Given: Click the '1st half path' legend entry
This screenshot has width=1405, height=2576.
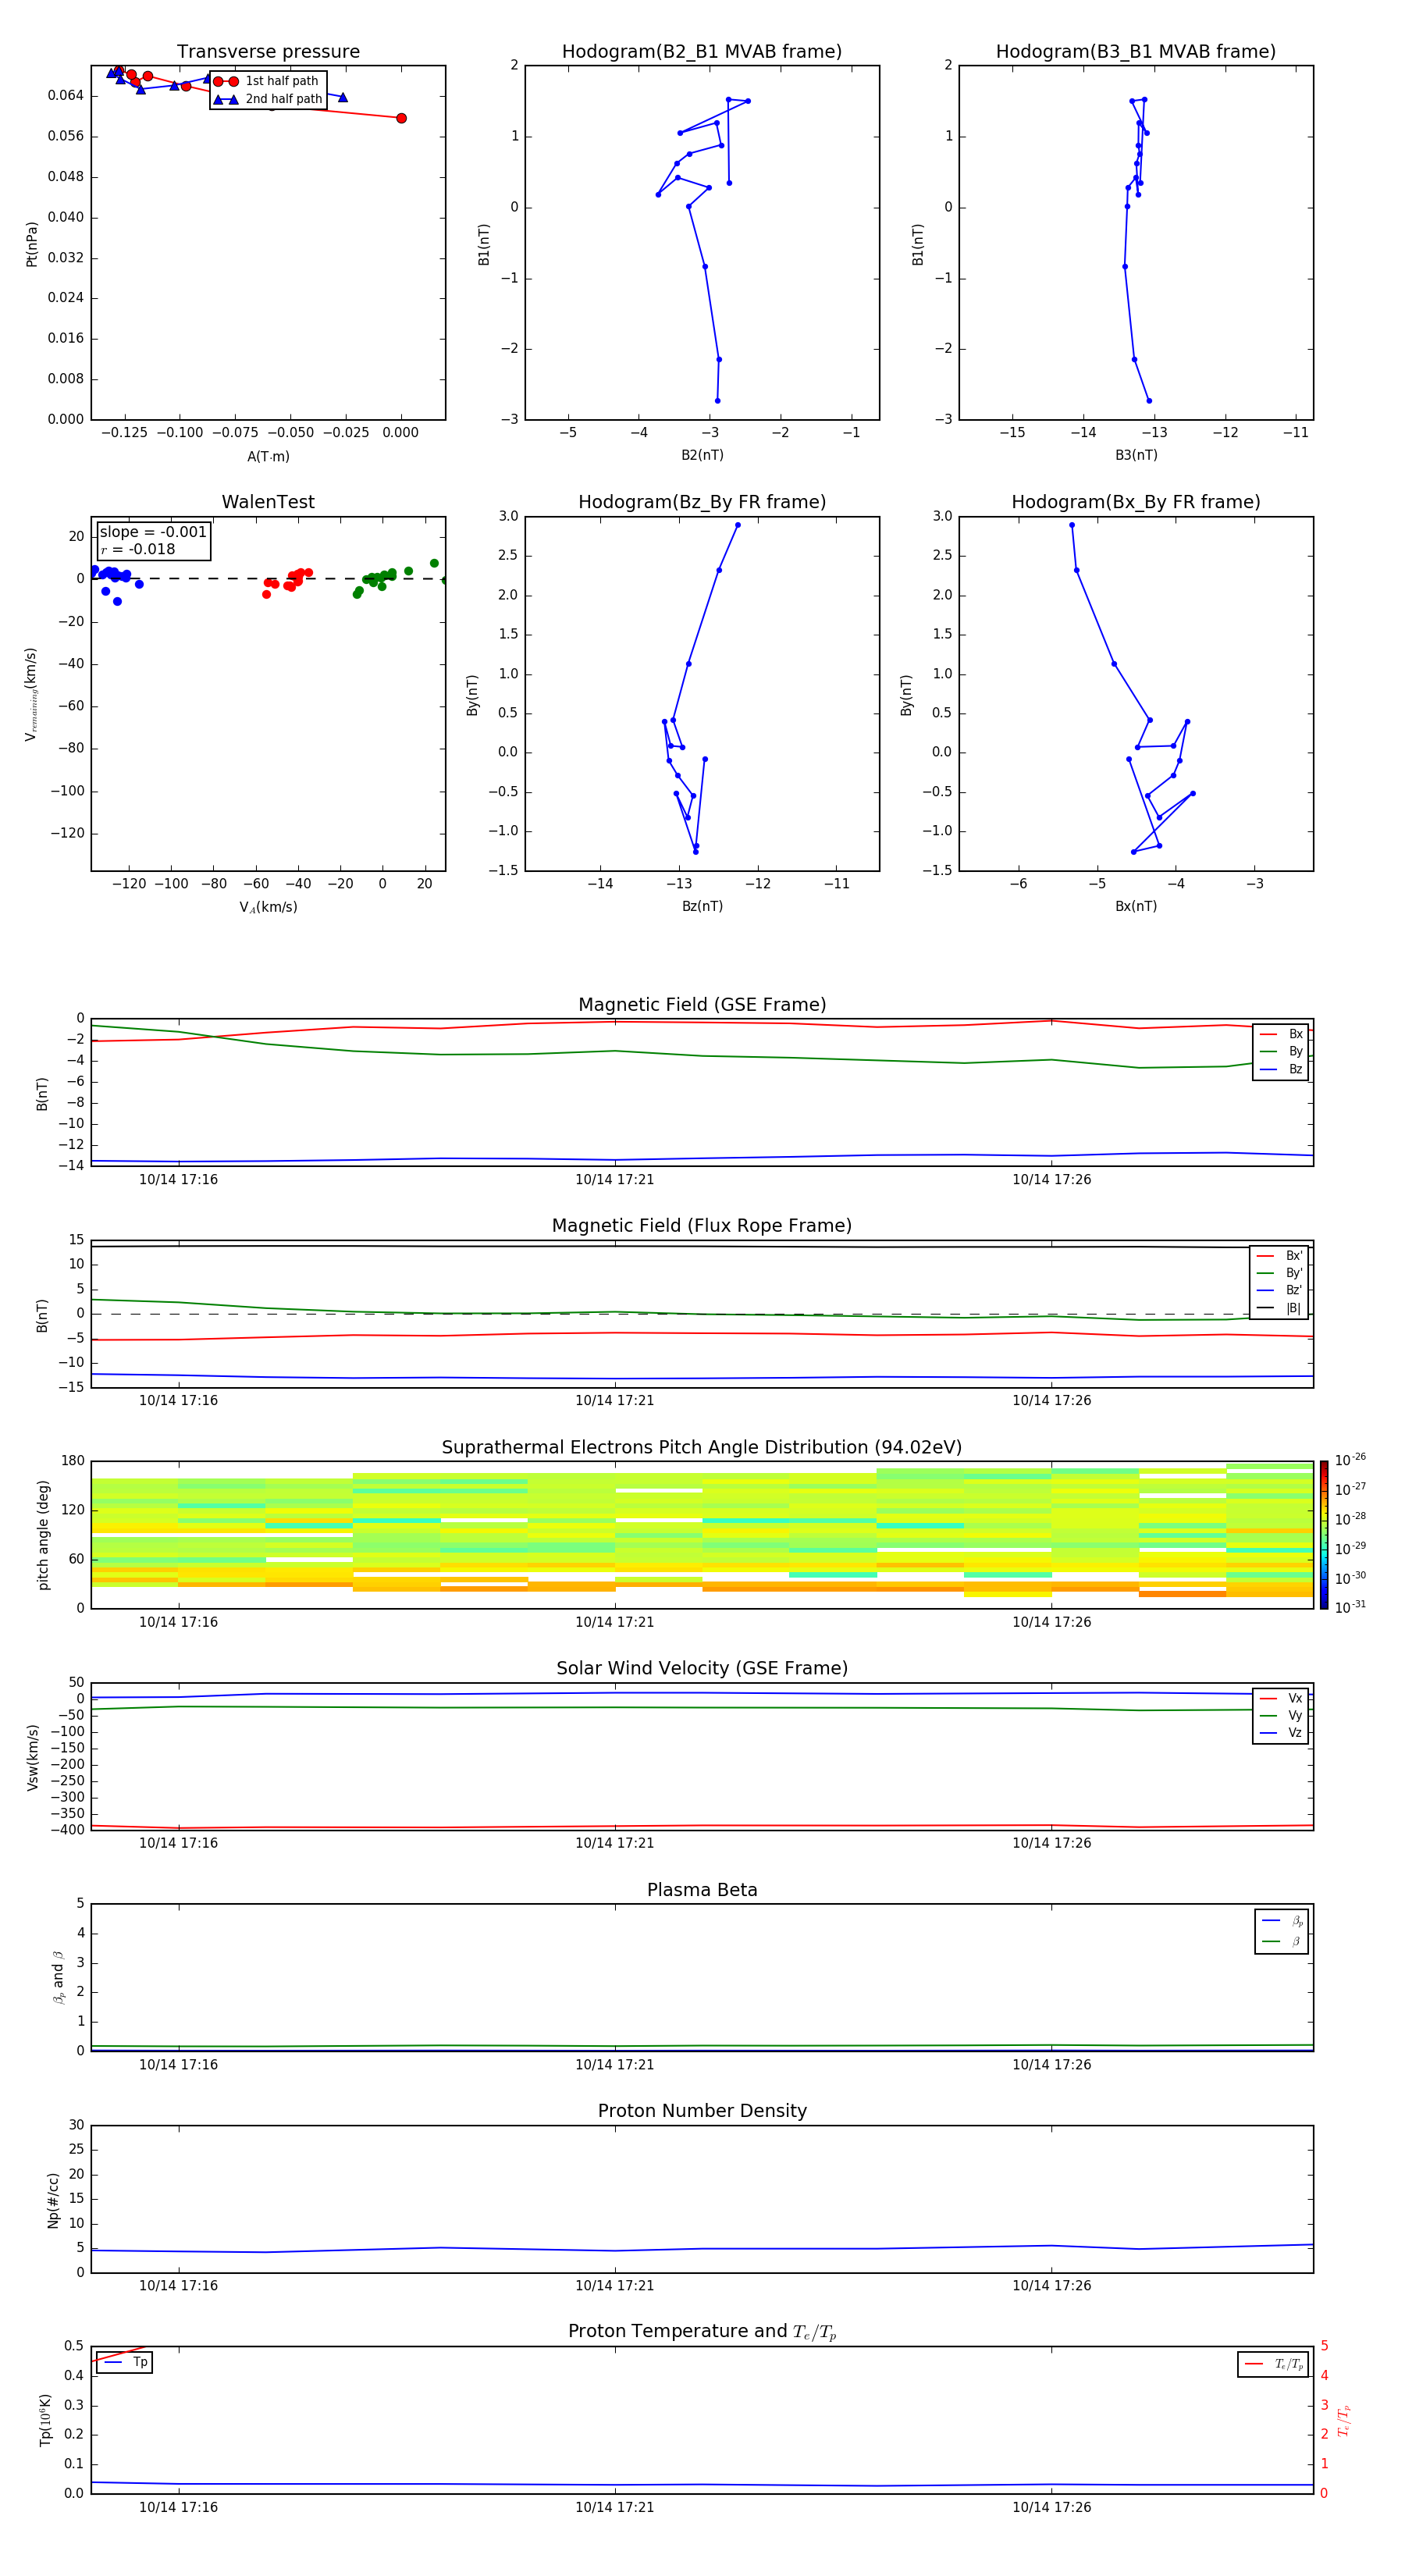Looking at the screenshot, I should point(266,81).
